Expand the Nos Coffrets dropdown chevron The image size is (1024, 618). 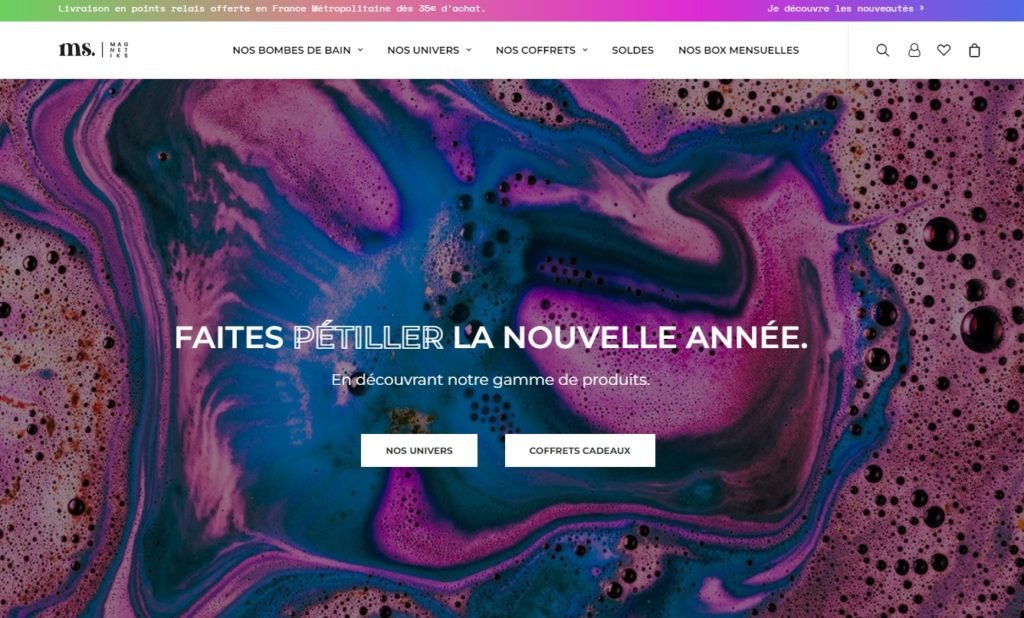coord(585,50)
